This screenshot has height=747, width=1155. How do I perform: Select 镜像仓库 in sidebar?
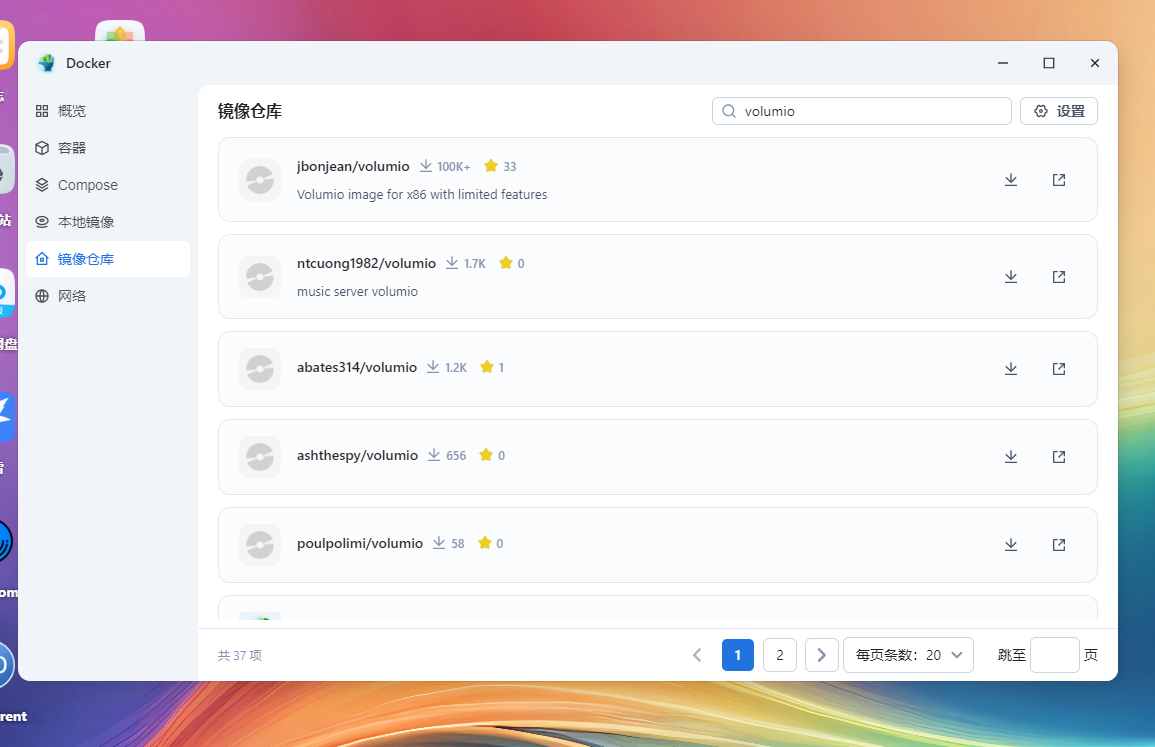coord(108,259)
